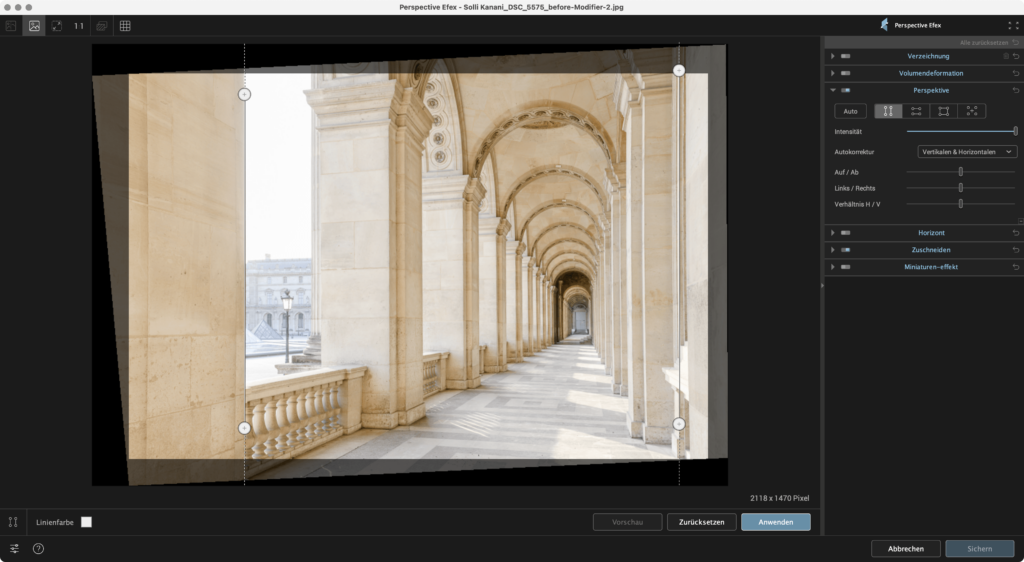Toggle the Zuschneiden switch
Image resolution: width=1024 pixels, height=562 pixels.
click(x=846, y=249)
